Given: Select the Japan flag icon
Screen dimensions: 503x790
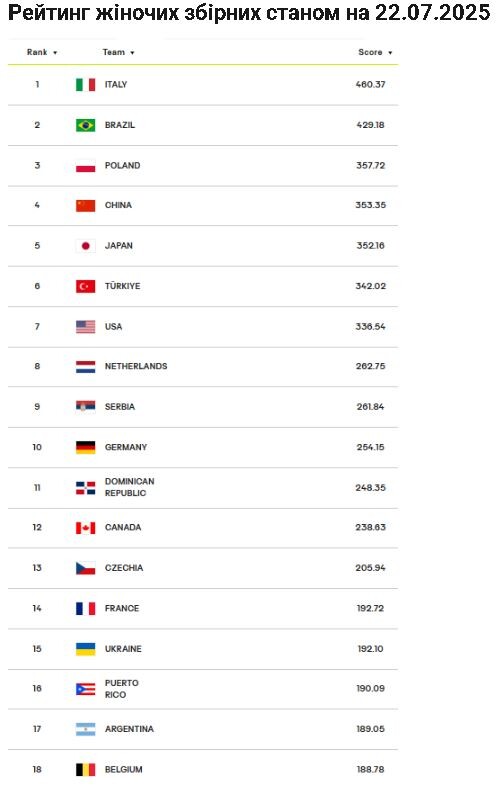Looking at the screenshot, I should tap(85, 246).
